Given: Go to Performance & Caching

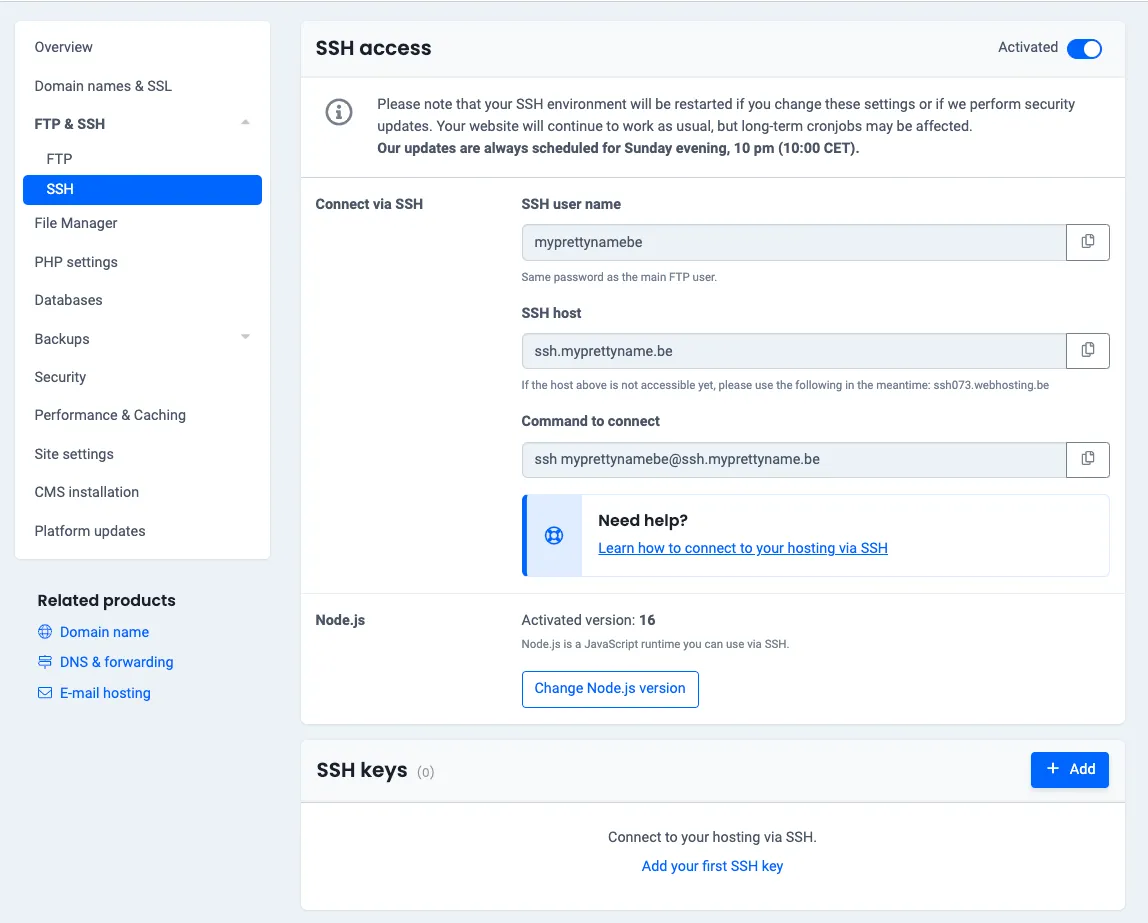Looking at the screenshot, I should [x=110, y=415].
